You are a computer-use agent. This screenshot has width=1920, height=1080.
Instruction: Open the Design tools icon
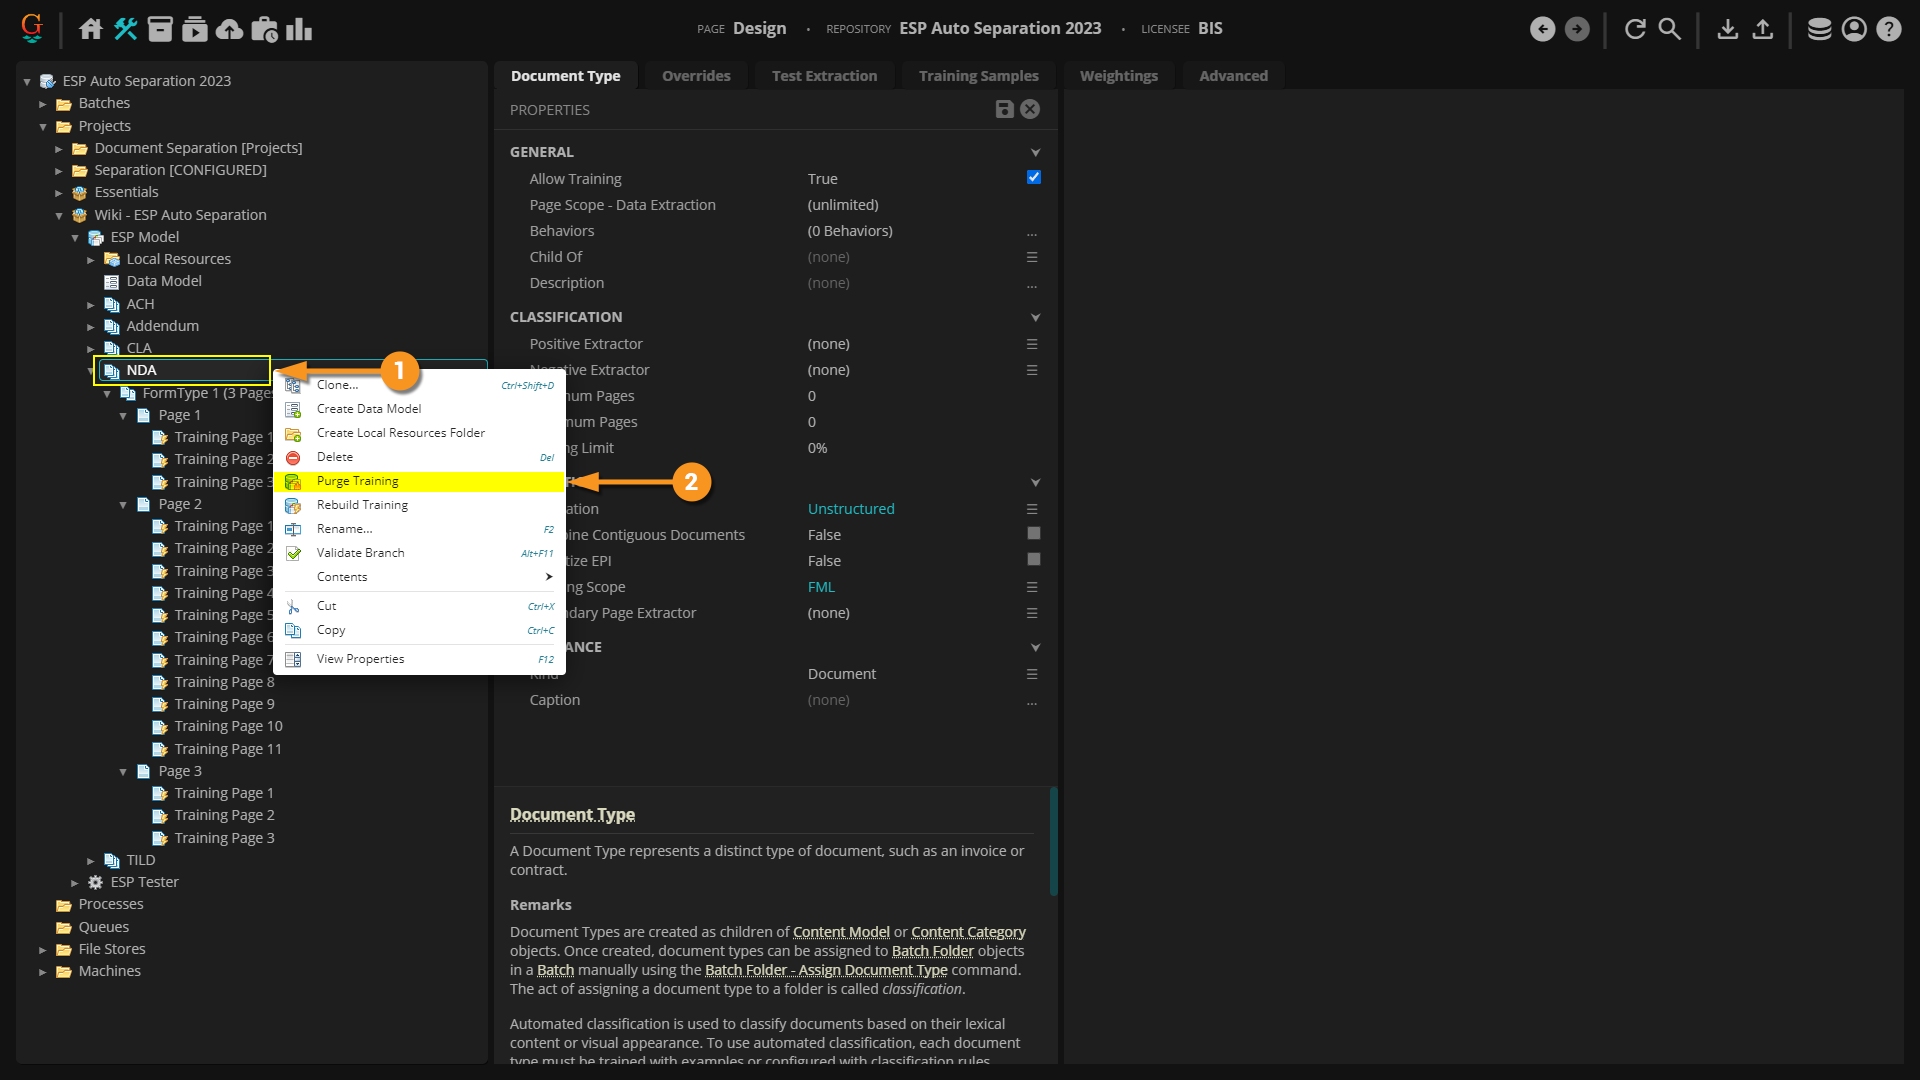(125, 29)
